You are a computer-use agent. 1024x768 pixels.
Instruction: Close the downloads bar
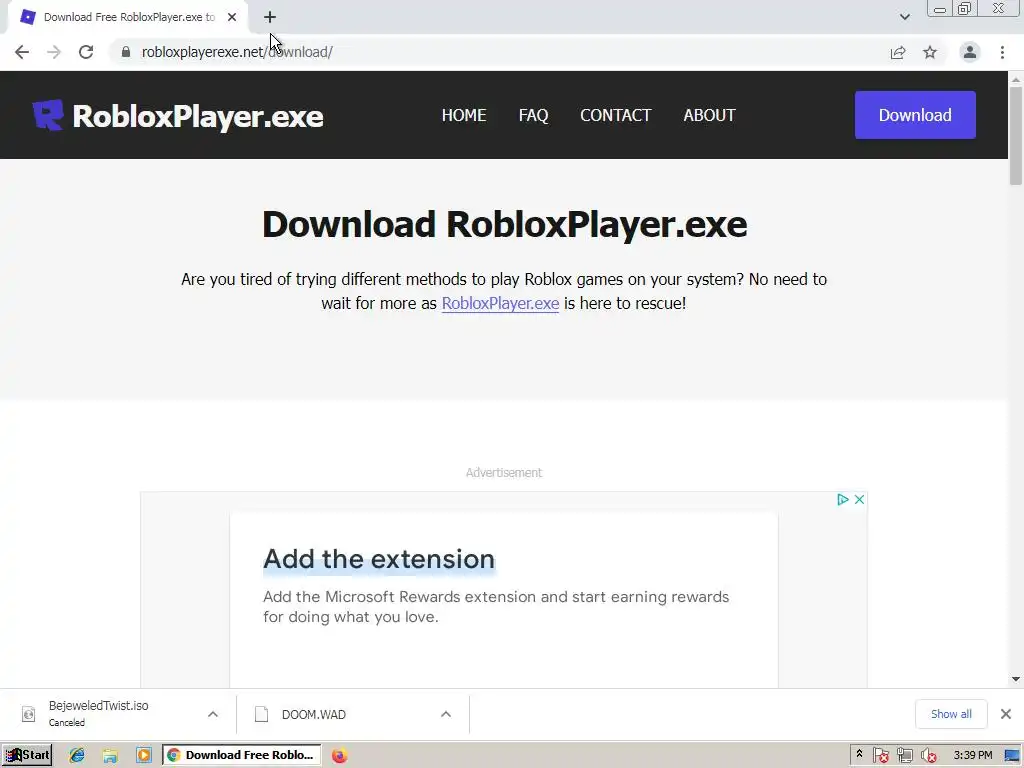[x=1006, y=714]
